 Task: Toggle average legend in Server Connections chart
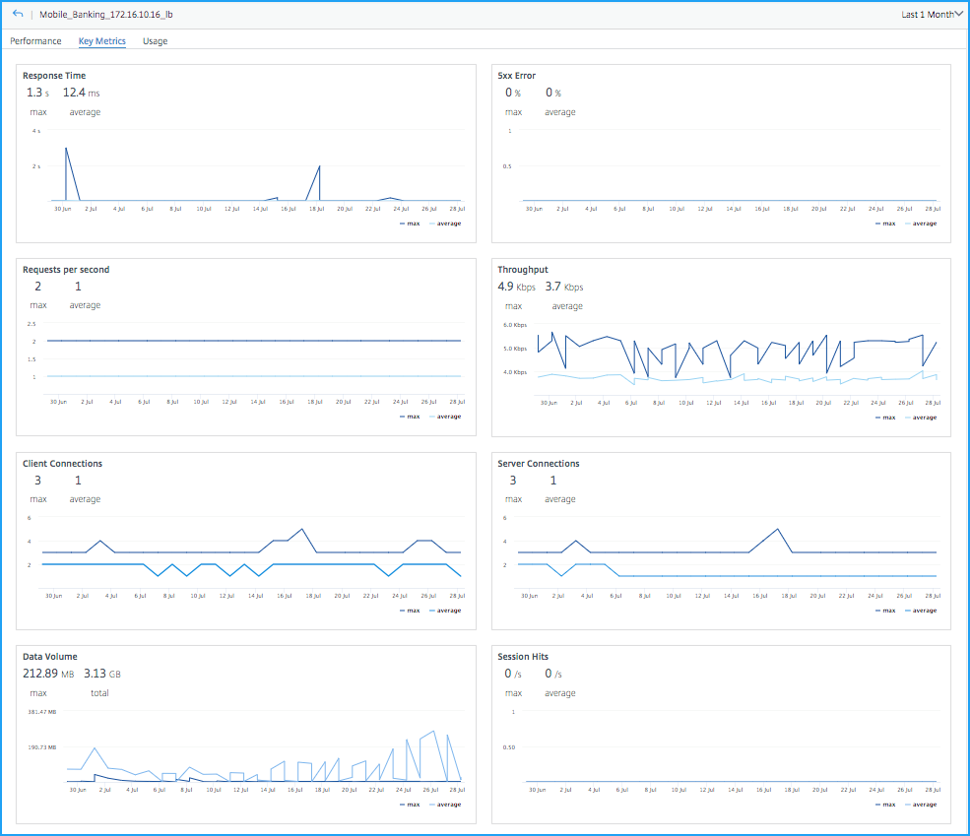(x=921, y=611)
